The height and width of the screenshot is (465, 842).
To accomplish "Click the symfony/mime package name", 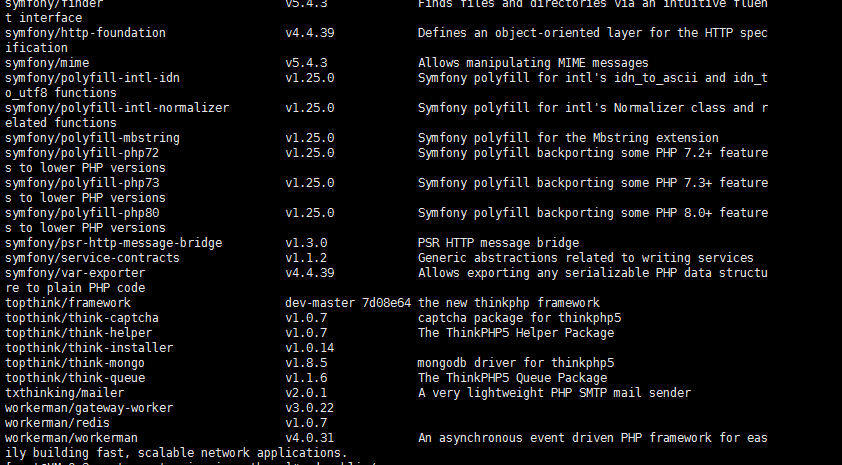I will pyautogui.click(x=47, y=63).
